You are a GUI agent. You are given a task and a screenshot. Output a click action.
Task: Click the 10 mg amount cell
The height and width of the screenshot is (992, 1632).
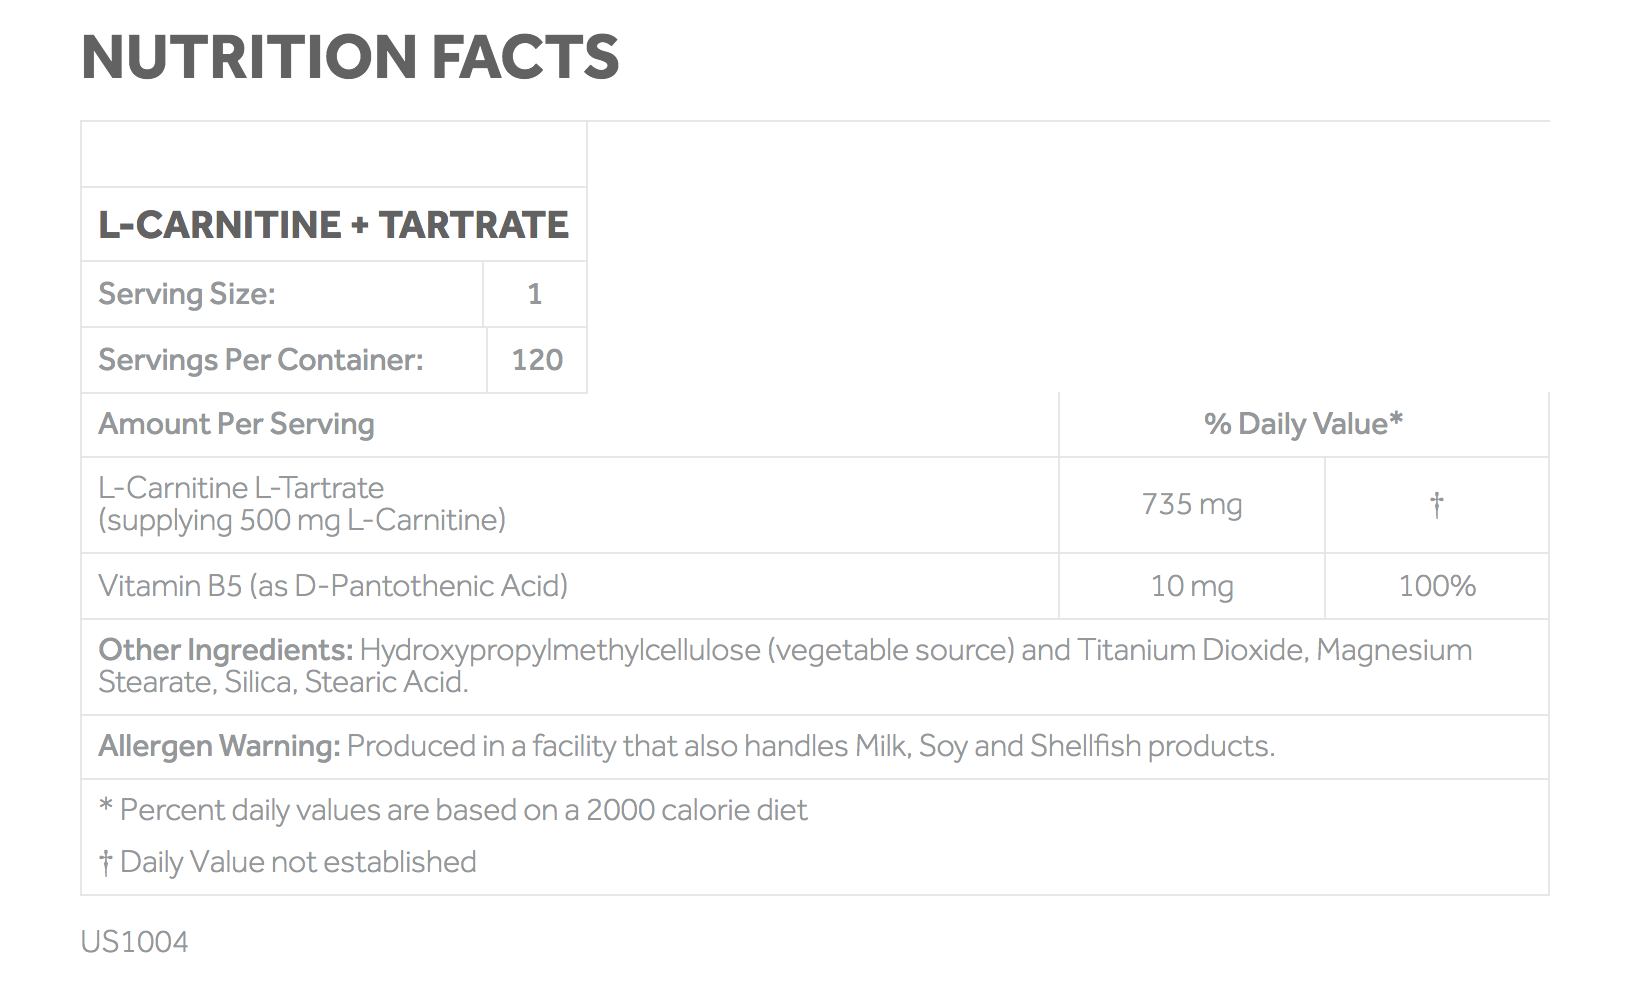[x=1192, y=586]
